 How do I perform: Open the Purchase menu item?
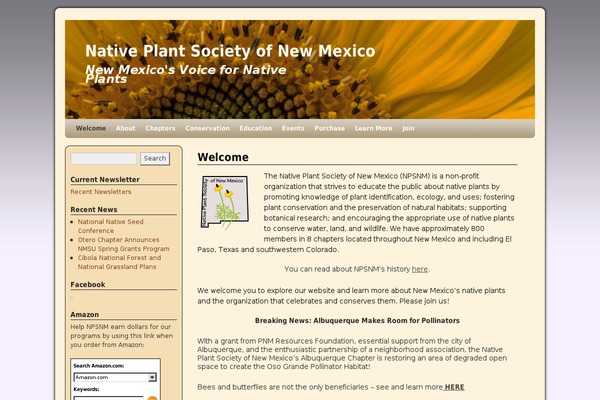pyautogui.click(x=329, y=128)
